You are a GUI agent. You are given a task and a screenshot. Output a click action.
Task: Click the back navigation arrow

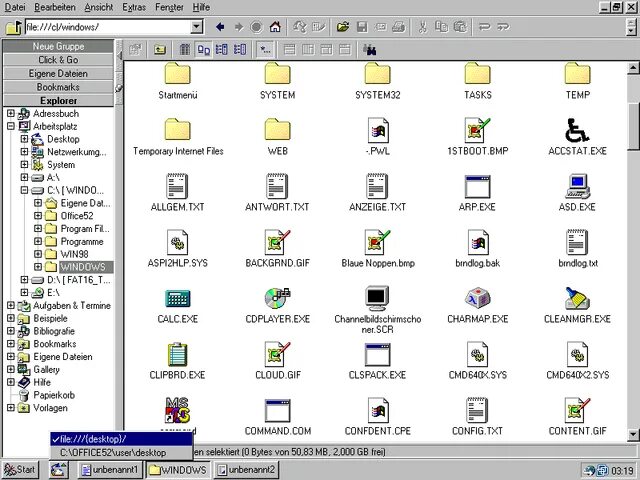pos(220,27)
